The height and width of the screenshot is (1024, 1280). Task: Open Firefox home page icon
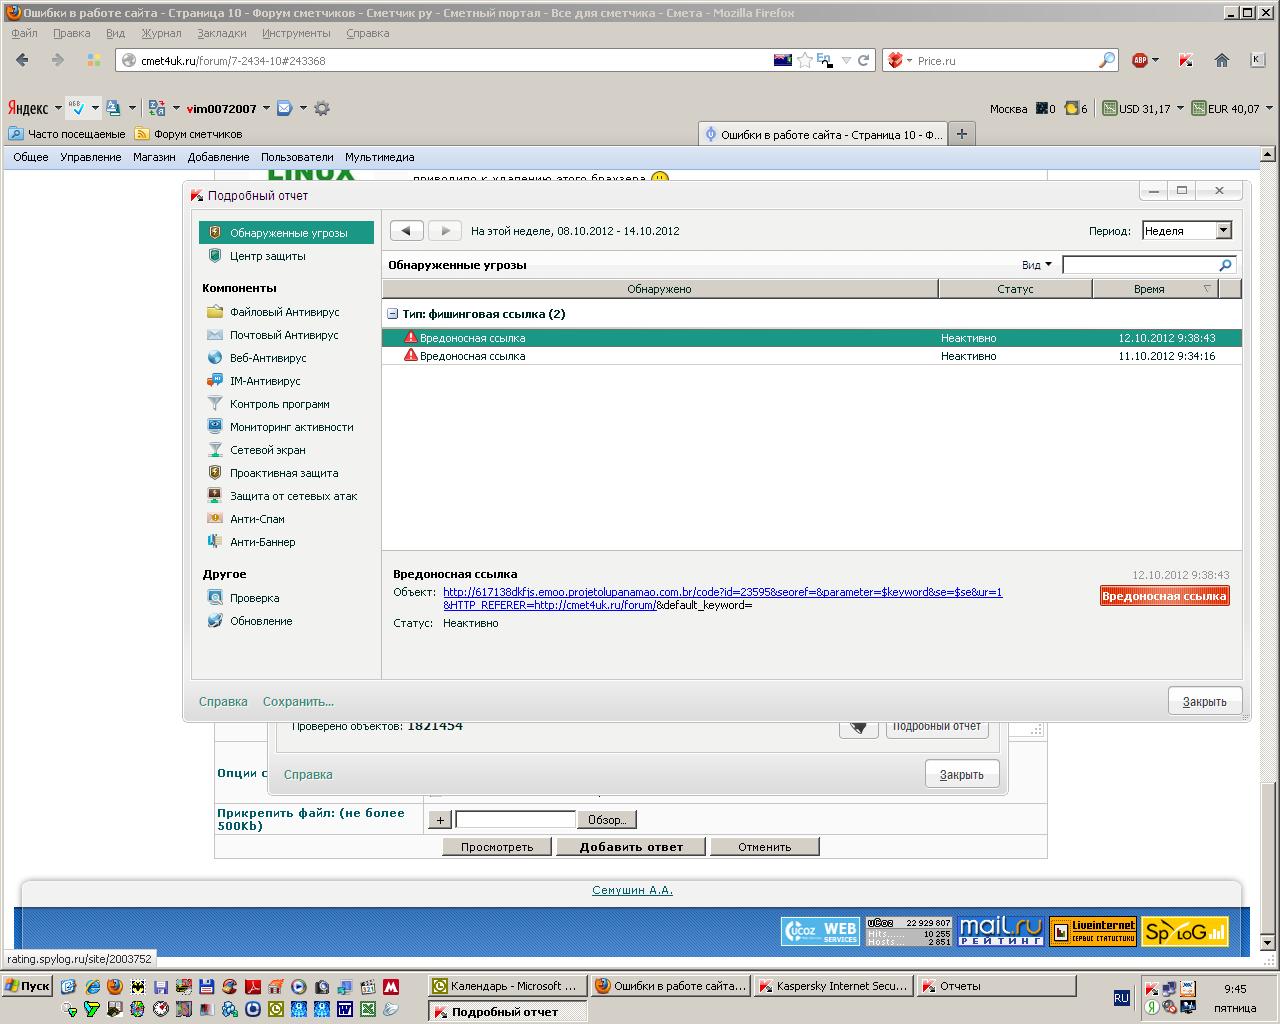pos(1221,60)
